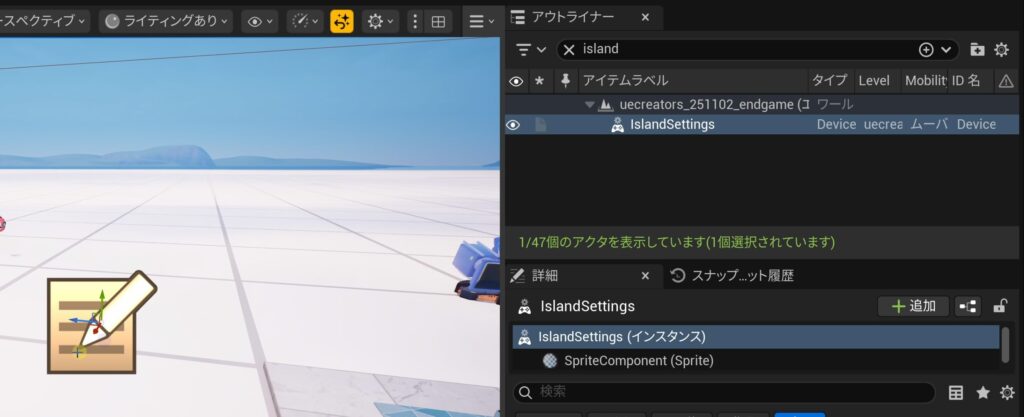Toggle visibility eye for the IslandSettings row

point(513,125)
